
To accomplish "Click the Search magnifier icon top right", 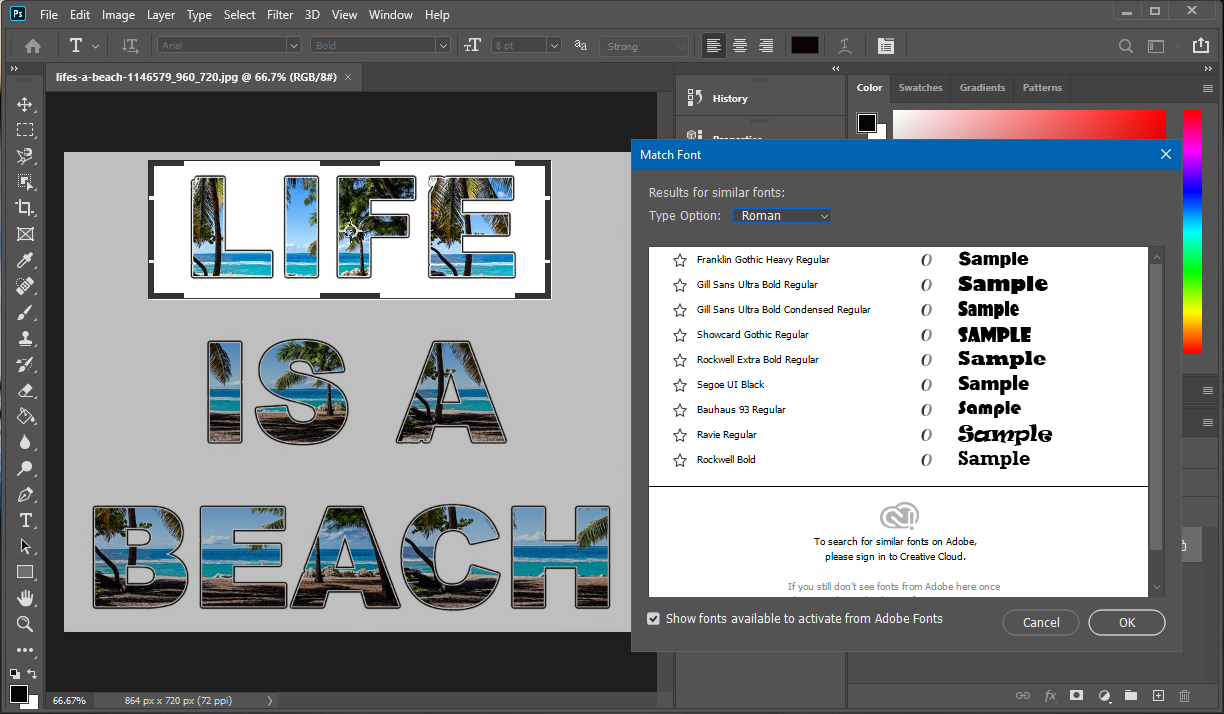I will [x=1126, y=46].
